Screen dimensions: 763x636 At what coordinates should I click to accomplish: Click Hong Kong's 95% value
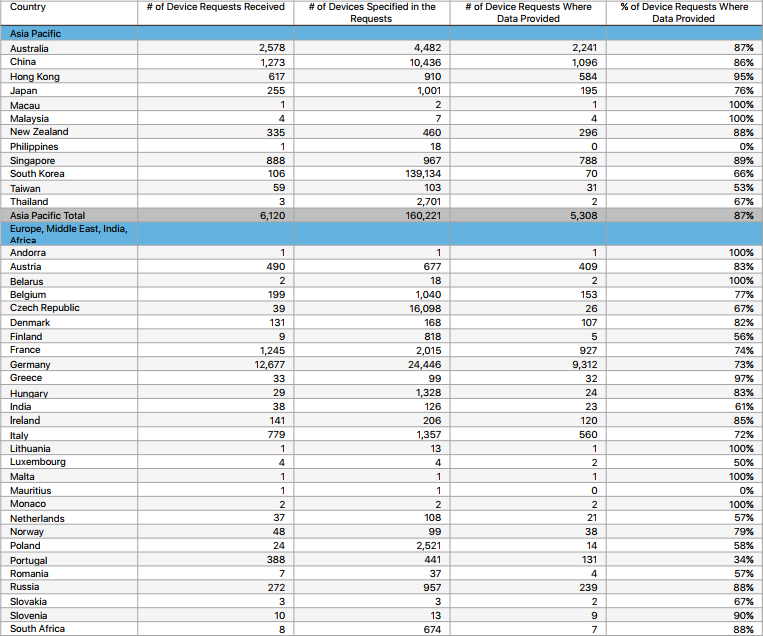pyautogui.click(x=743, y=76)
